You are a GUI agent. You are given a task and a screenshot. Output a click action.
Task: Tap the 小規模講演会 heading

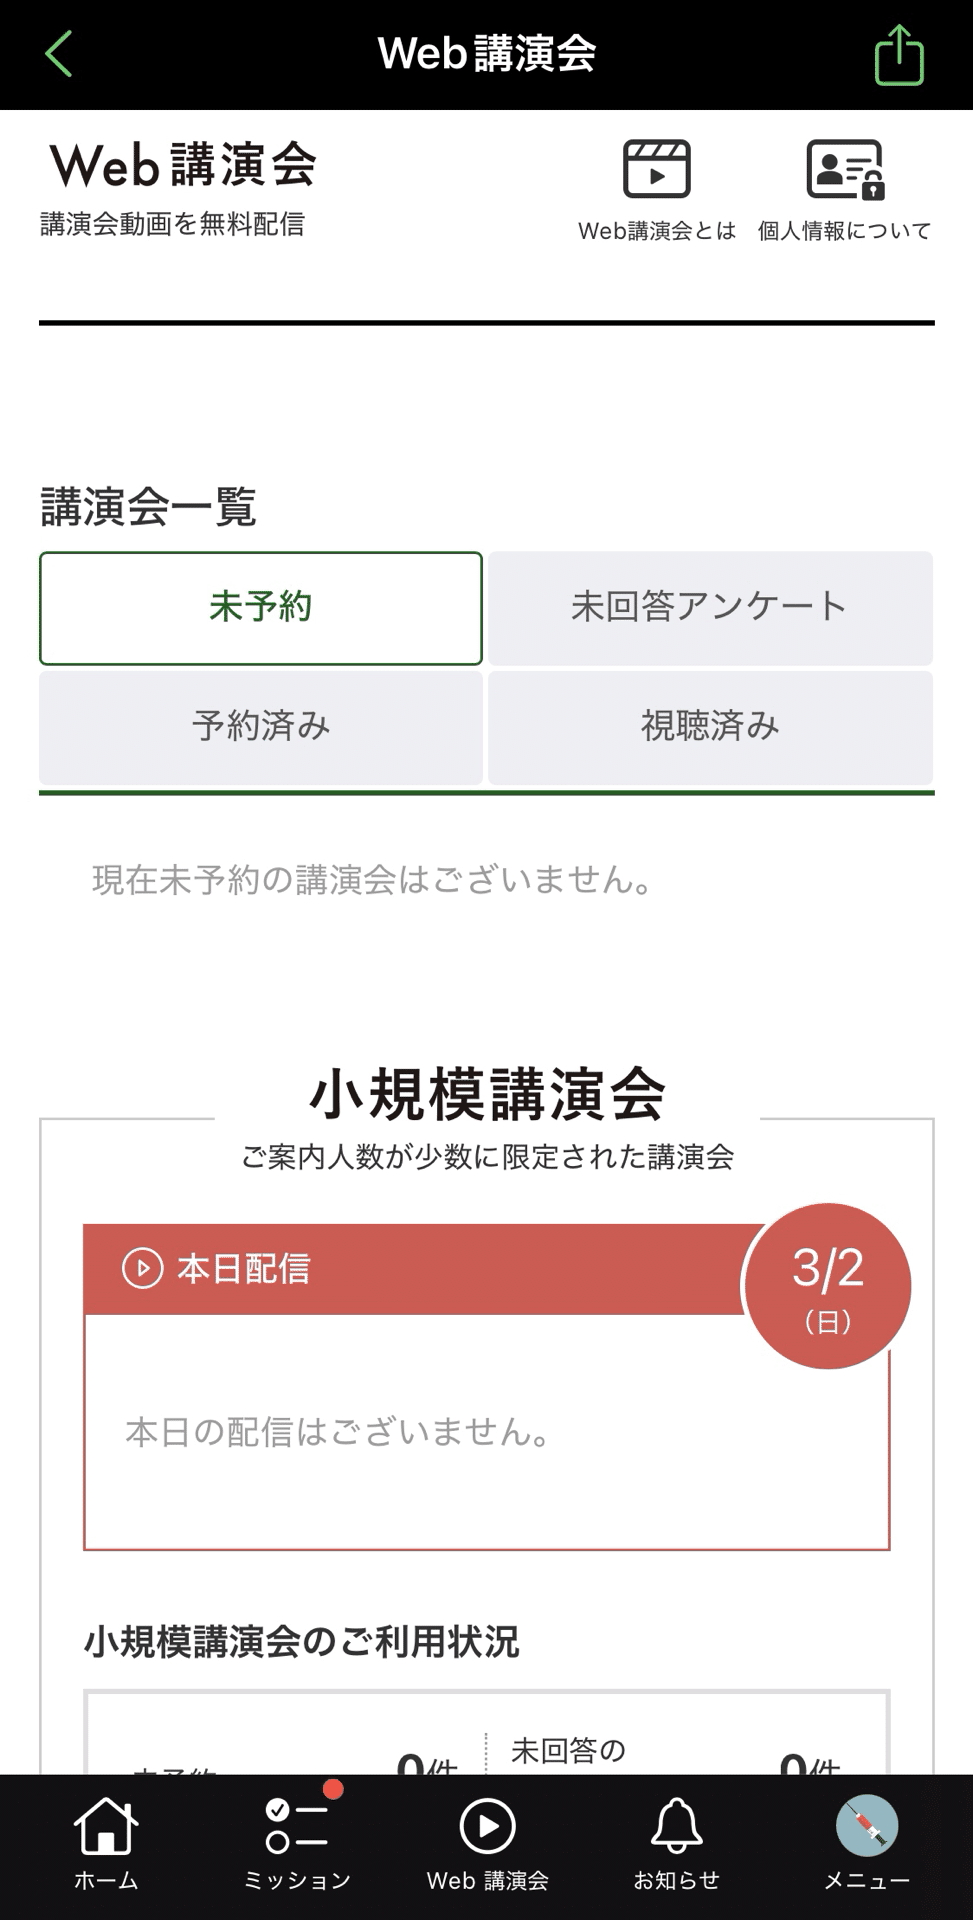(486, 1085)
